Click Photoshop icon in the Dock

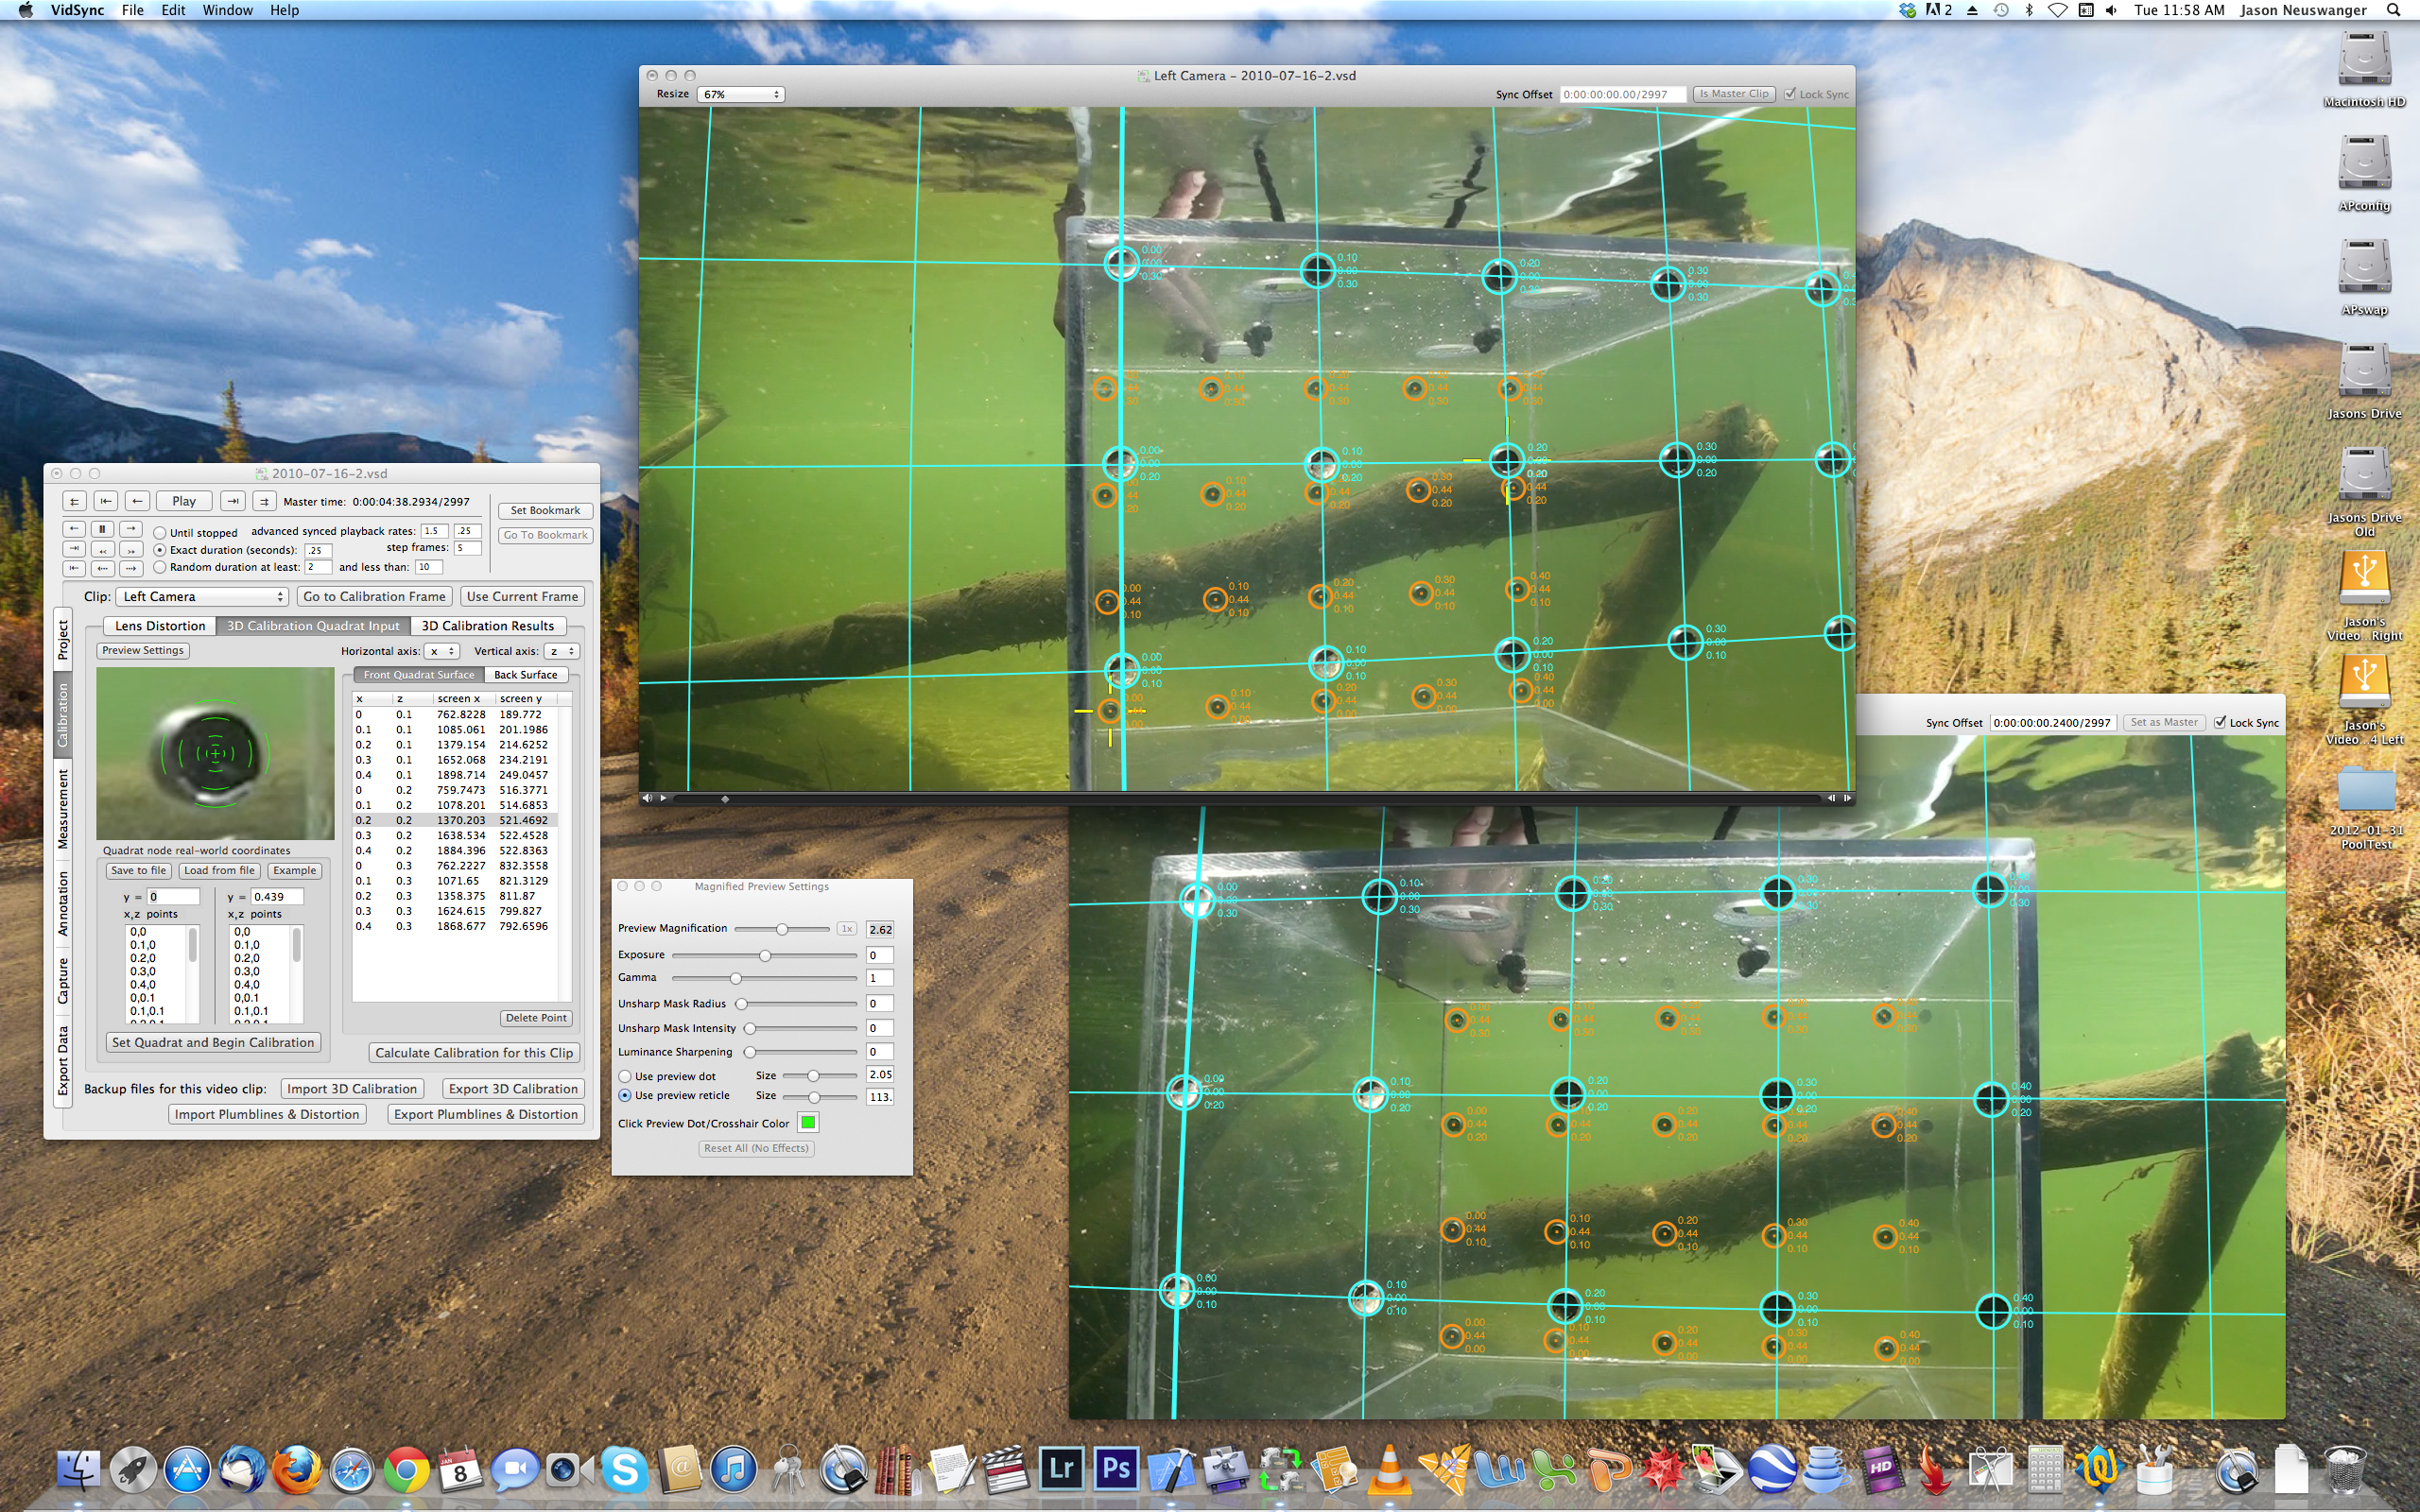[x=1115, y=1468]
